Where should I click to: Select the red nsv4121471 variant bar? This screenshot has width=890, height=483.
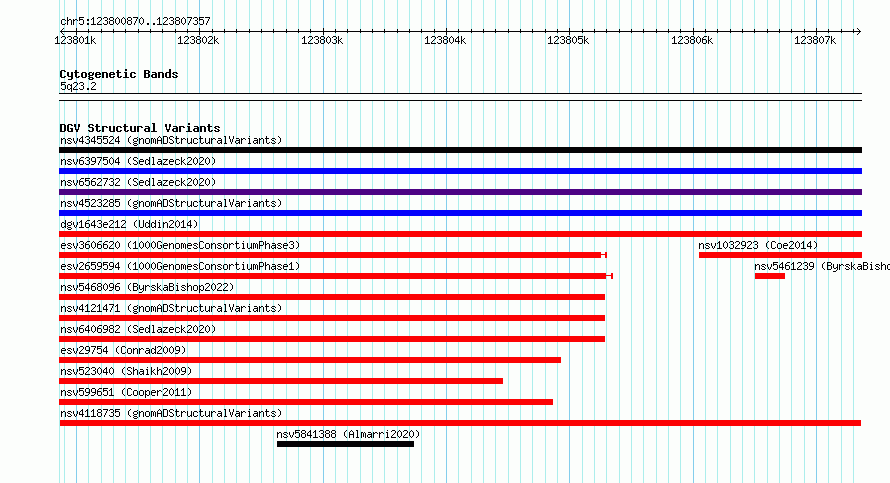pyautogui.click(x=332, y=318)
